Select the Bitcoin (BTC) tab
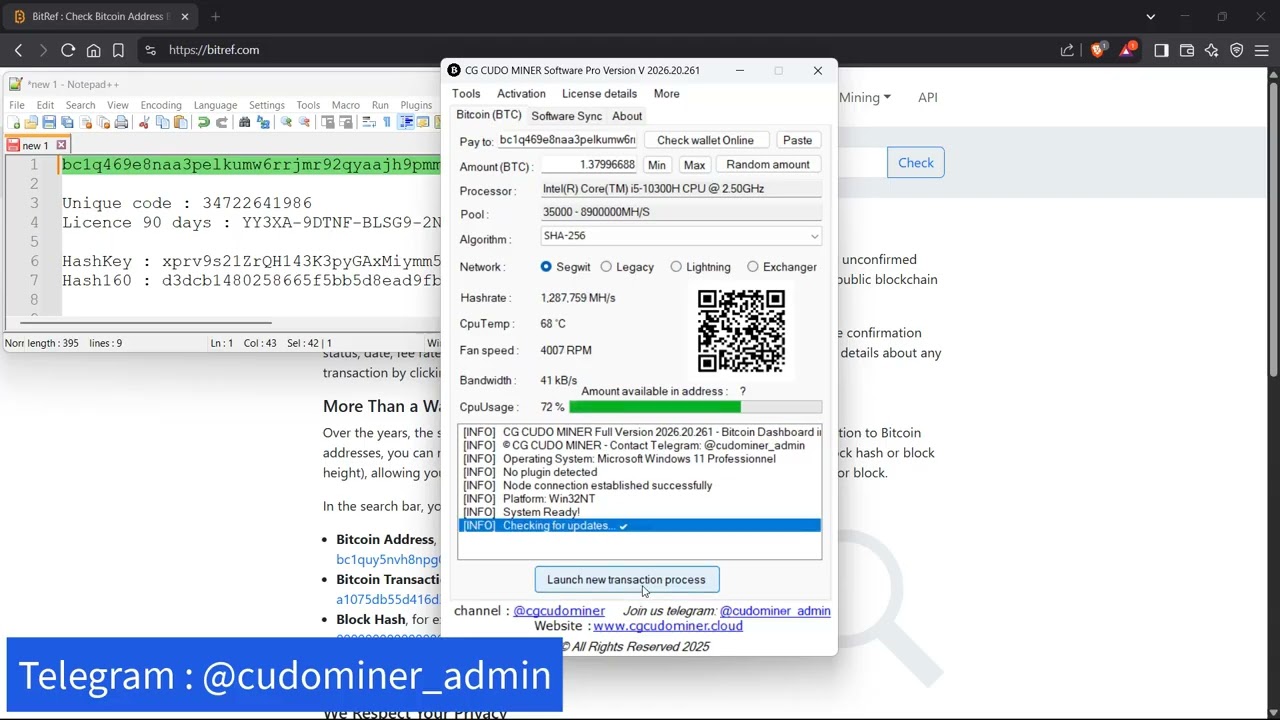This screenshot has height=720, width=1280. pos(489,115)
